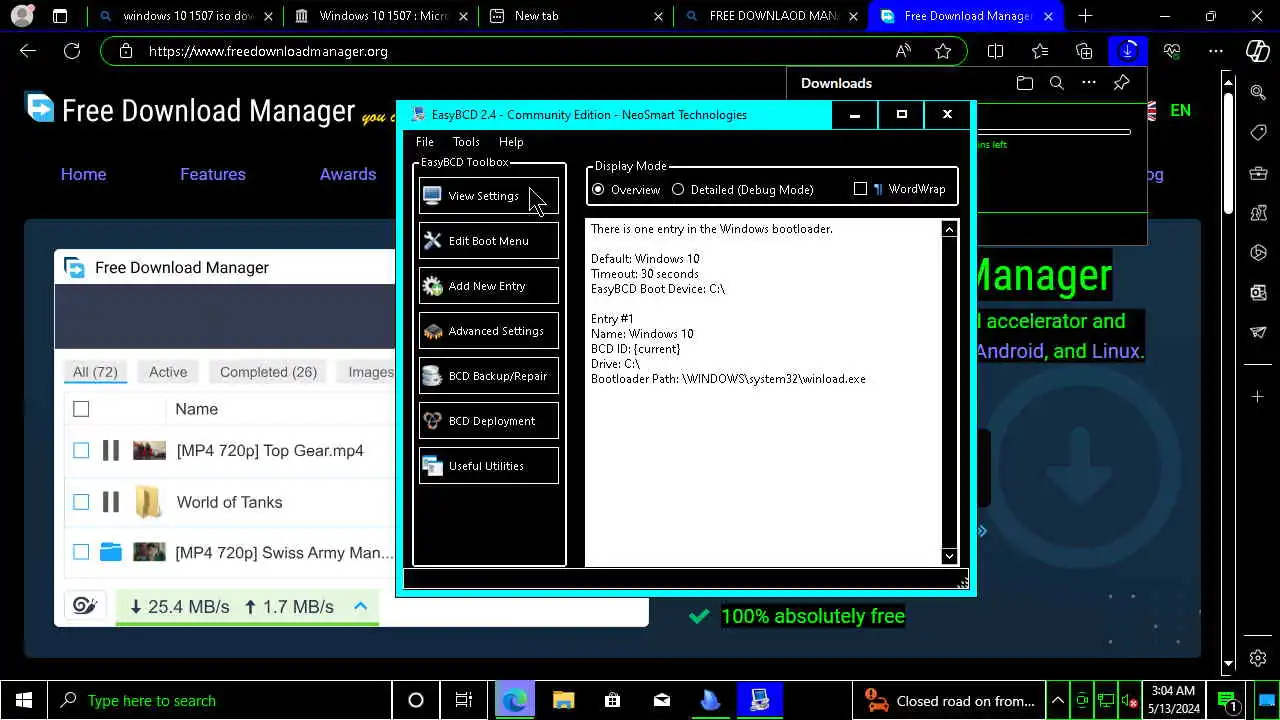Image resolution: width=1280 pixels, height=720 pixels.
Task: Show hidden system tray icons
Action: 1058,700
